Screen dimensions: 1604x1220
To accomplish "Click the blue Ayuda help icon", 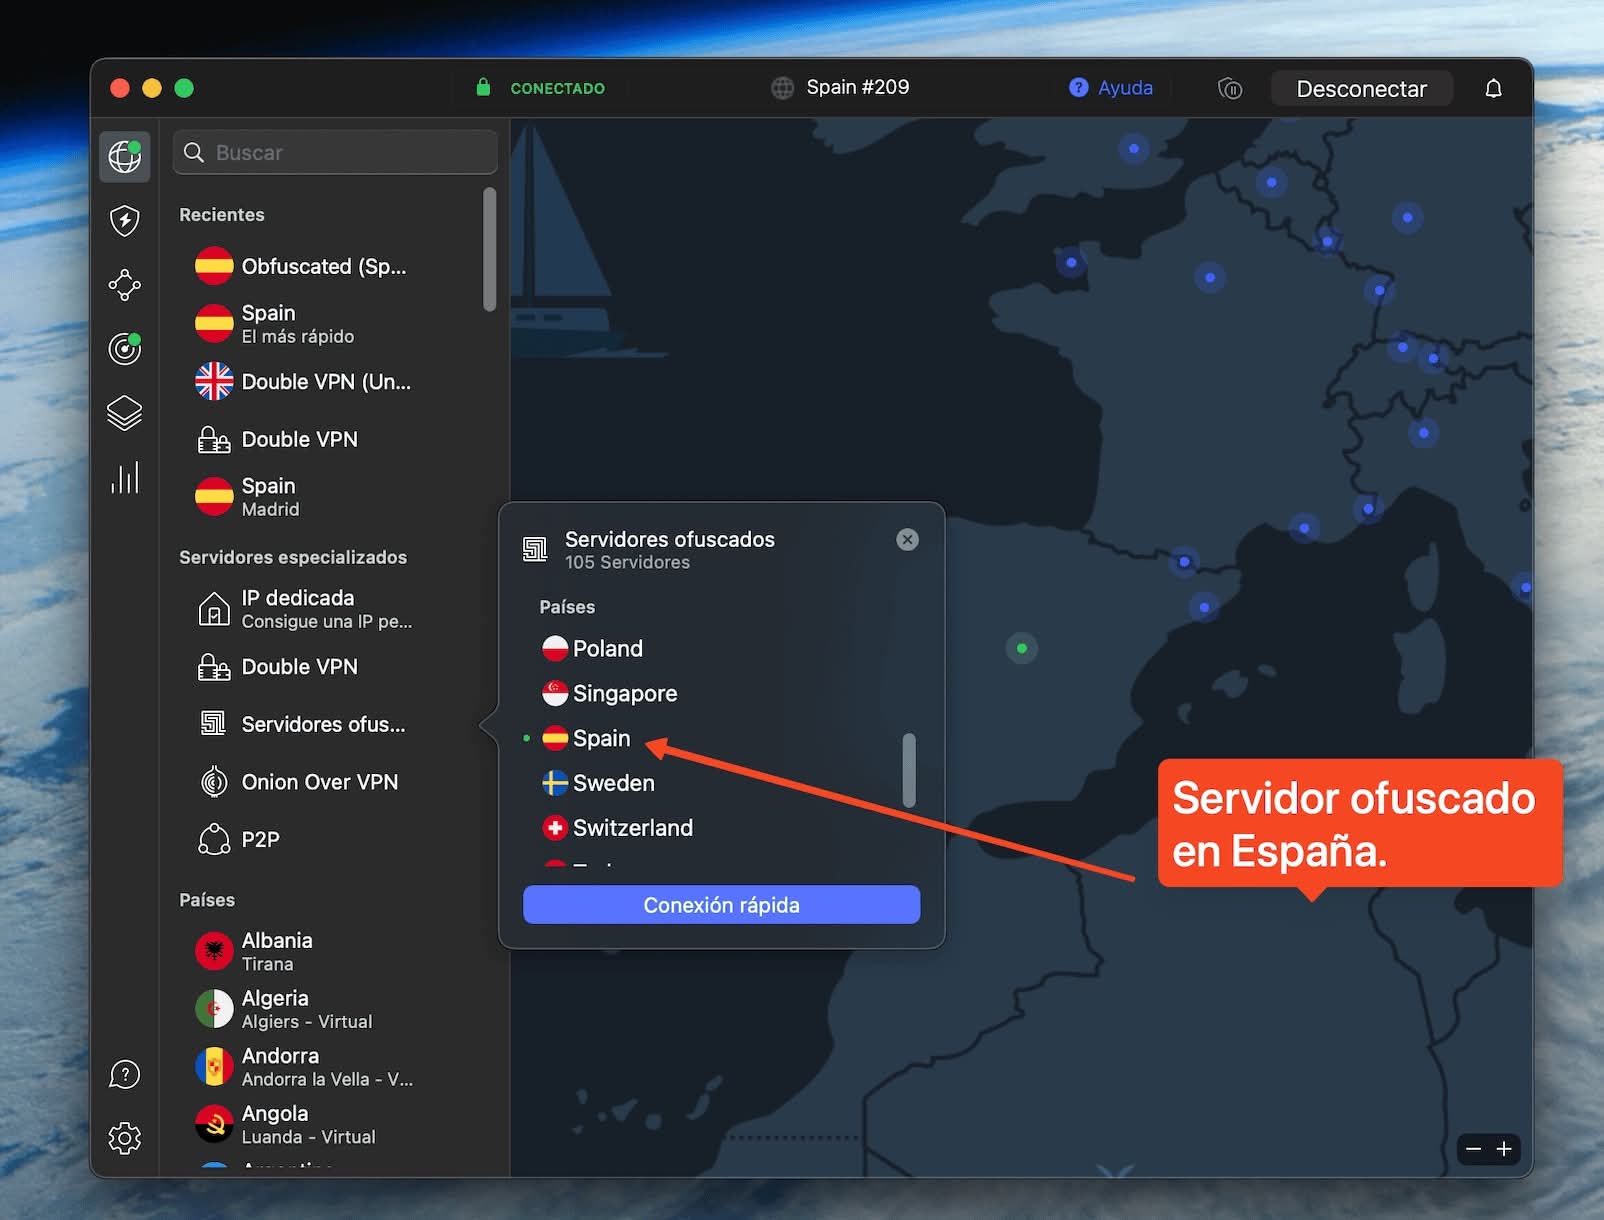I will 1078,88.
